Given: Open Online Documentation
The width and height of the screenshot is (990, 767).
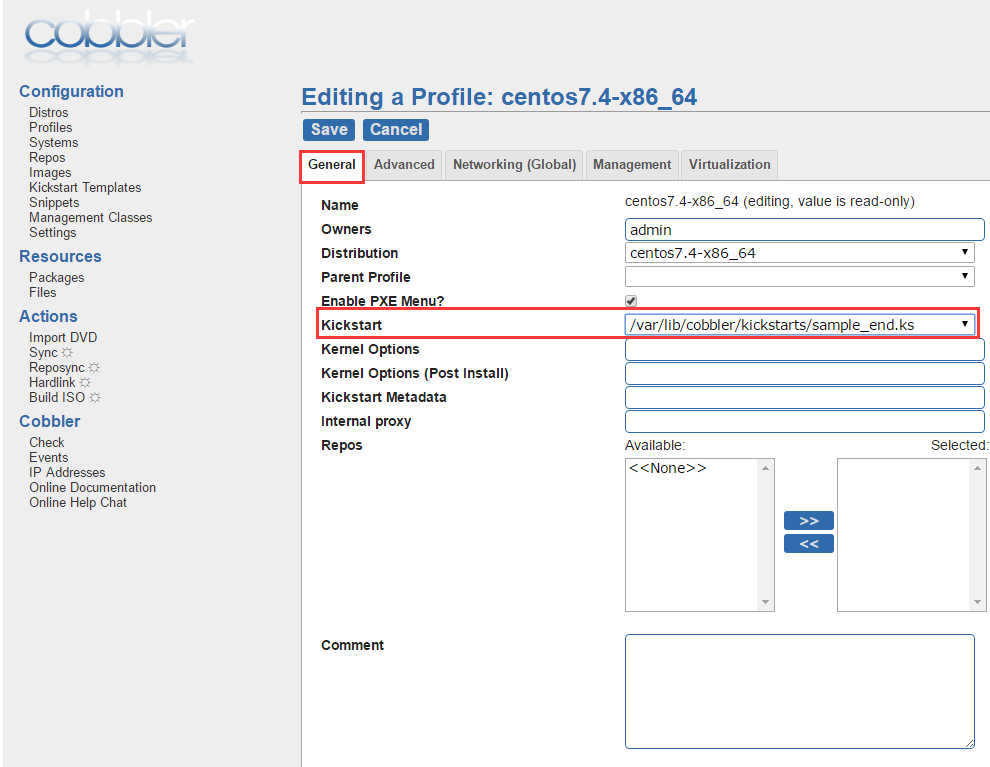Looking at the screenshot, I should pyautogui.click(x=92, y=488).
